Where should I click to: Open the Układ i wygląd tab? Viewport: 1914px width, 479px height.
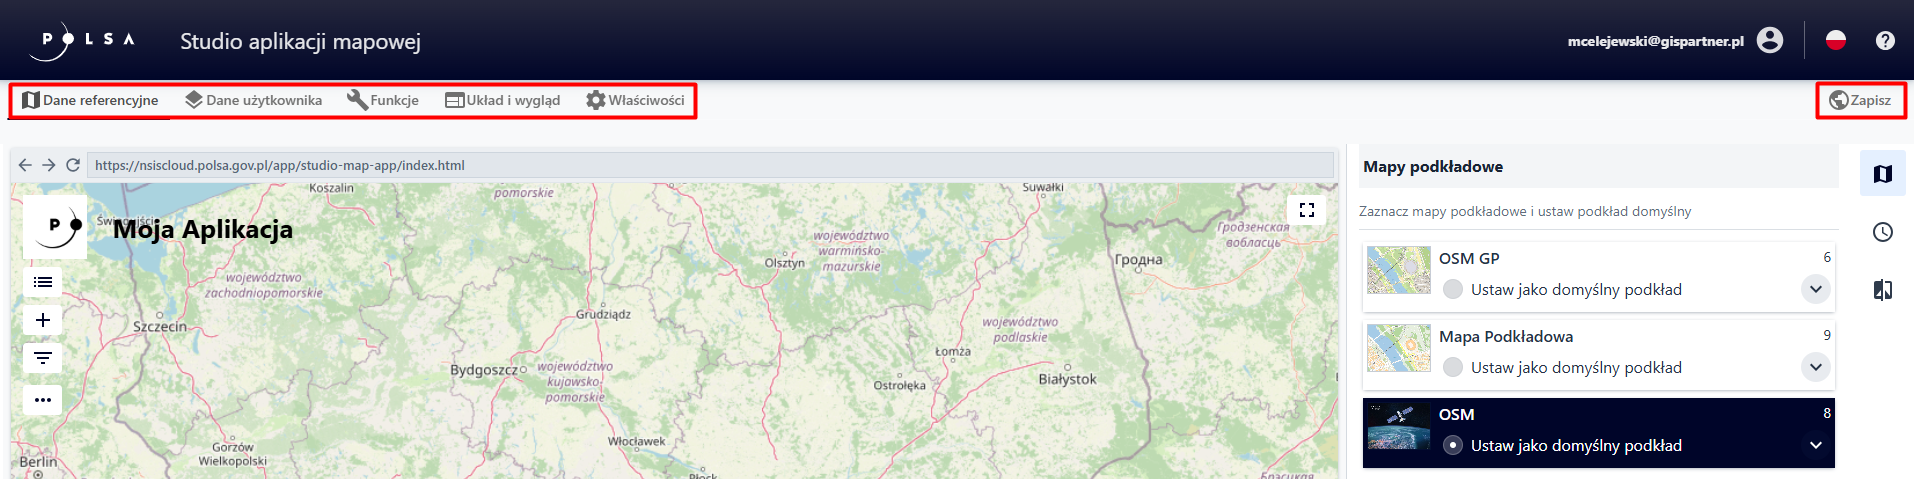tap(503, 100)
